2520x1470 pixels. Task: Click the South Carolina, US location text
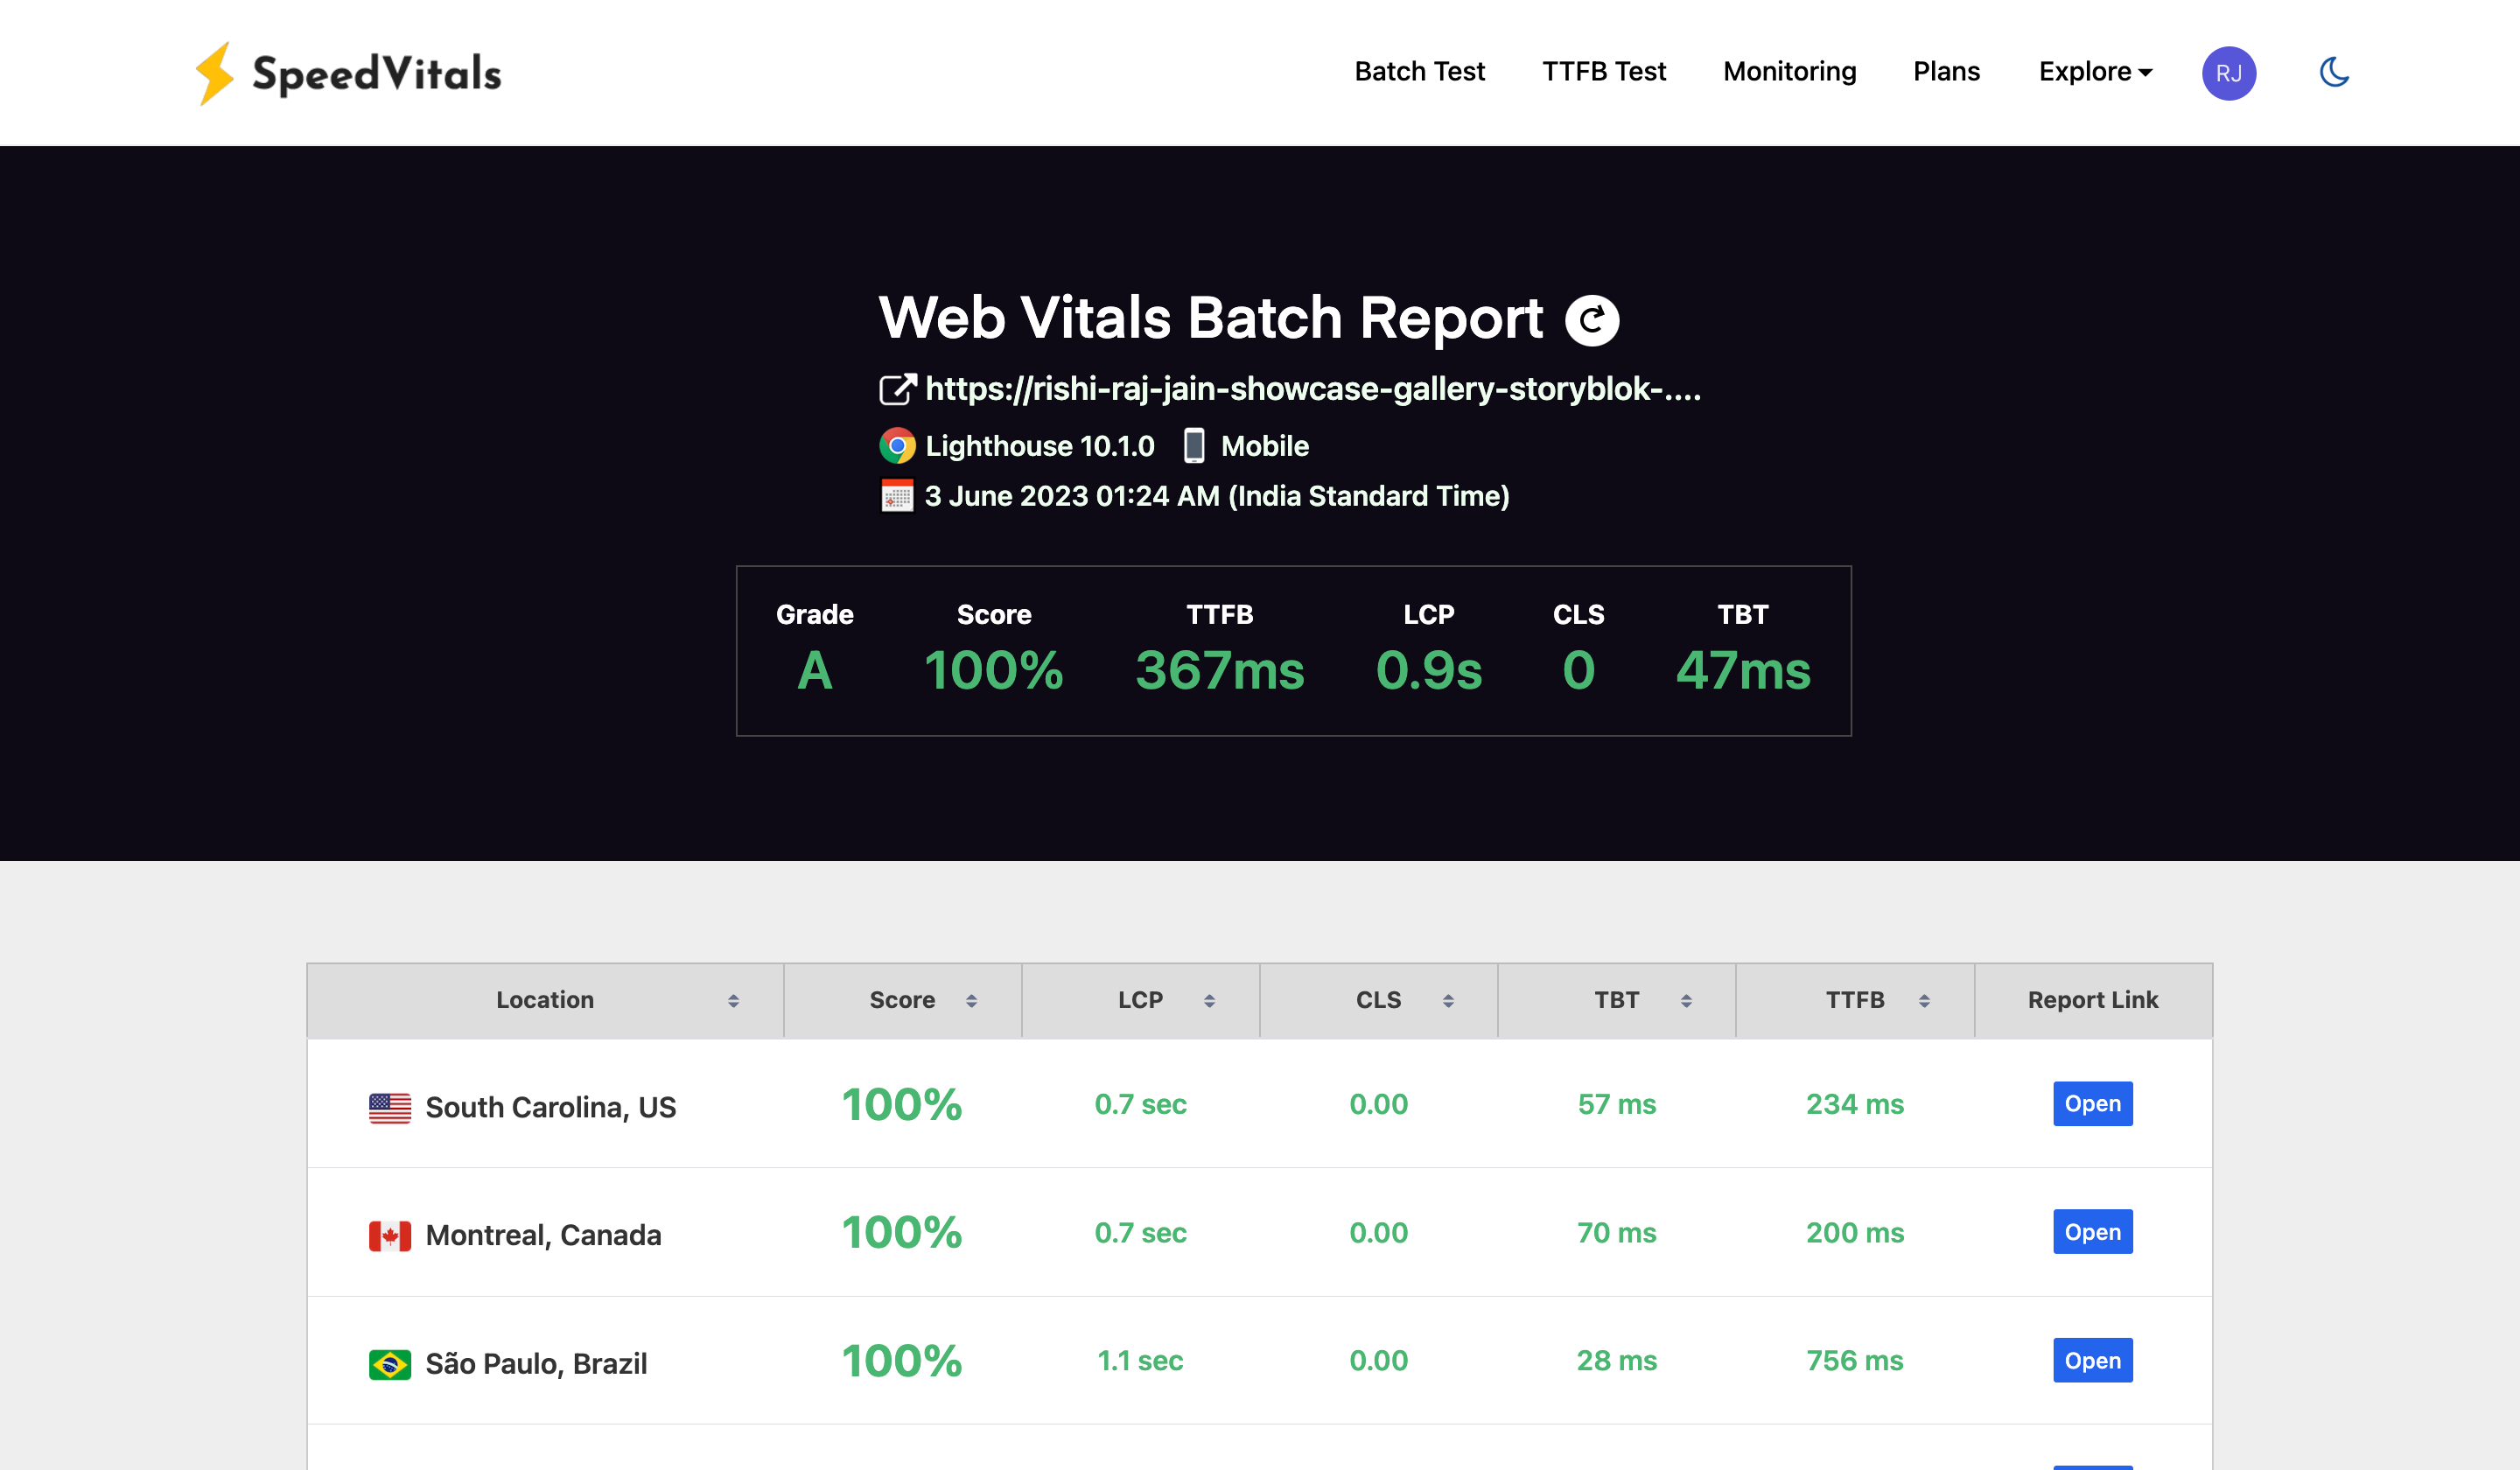551,1108
